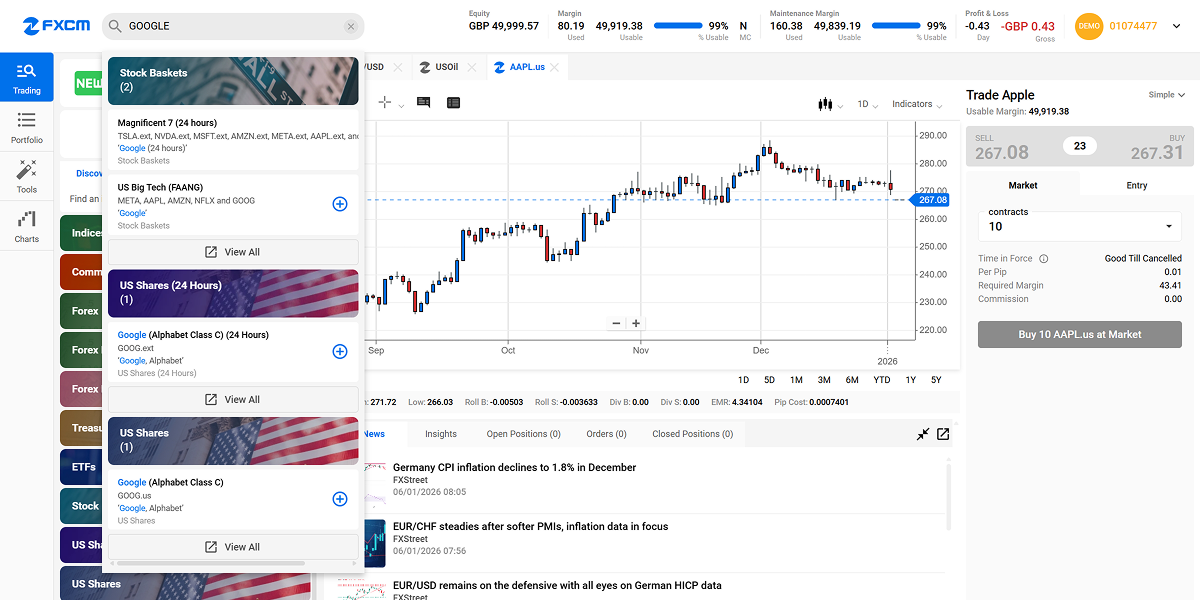Open the contracts quantity dropdown
Viewport: 1200px width, 600px height.
point(1167,226)
